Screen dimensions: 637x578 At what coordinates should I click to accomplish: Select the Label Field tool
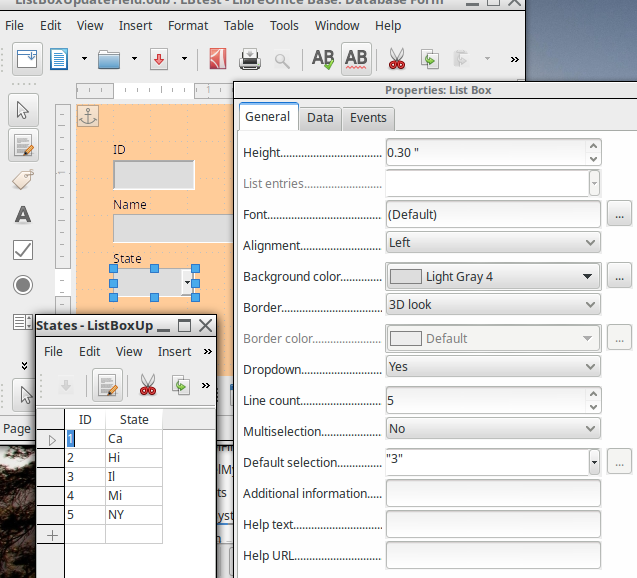tap(23, 180)
